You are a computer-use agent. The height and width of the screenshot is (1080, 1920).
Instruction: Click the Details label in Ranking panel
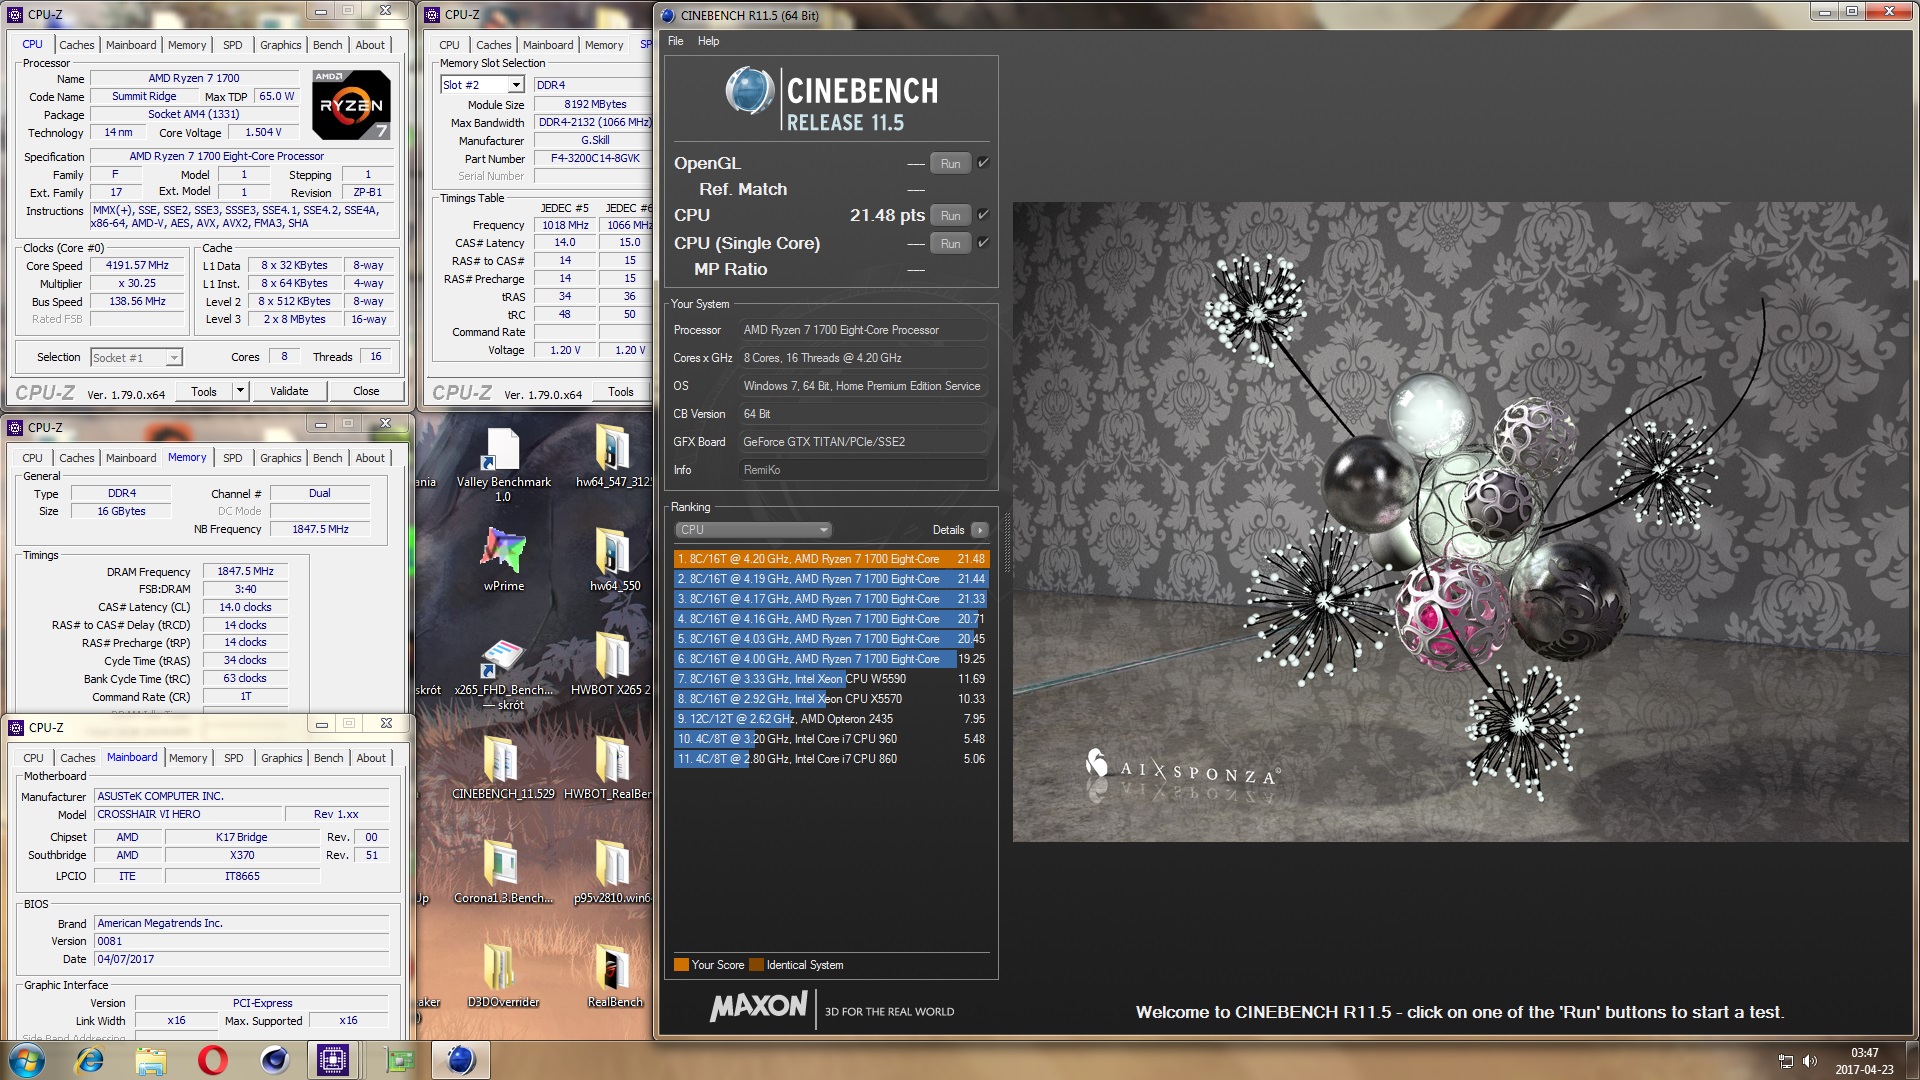[948, 530]
